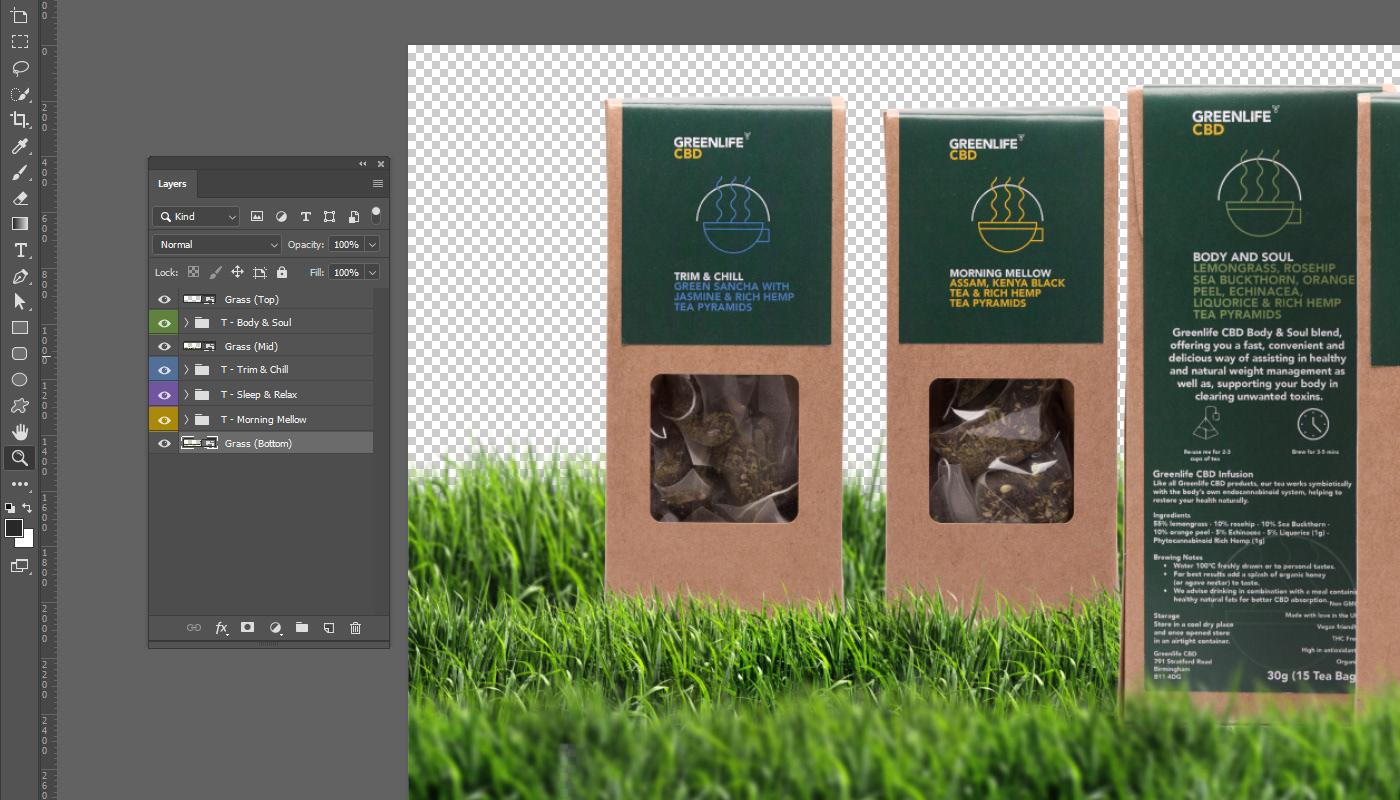
Task: Hide the T - Body & Soul group
Action: [x=164, y=323]
